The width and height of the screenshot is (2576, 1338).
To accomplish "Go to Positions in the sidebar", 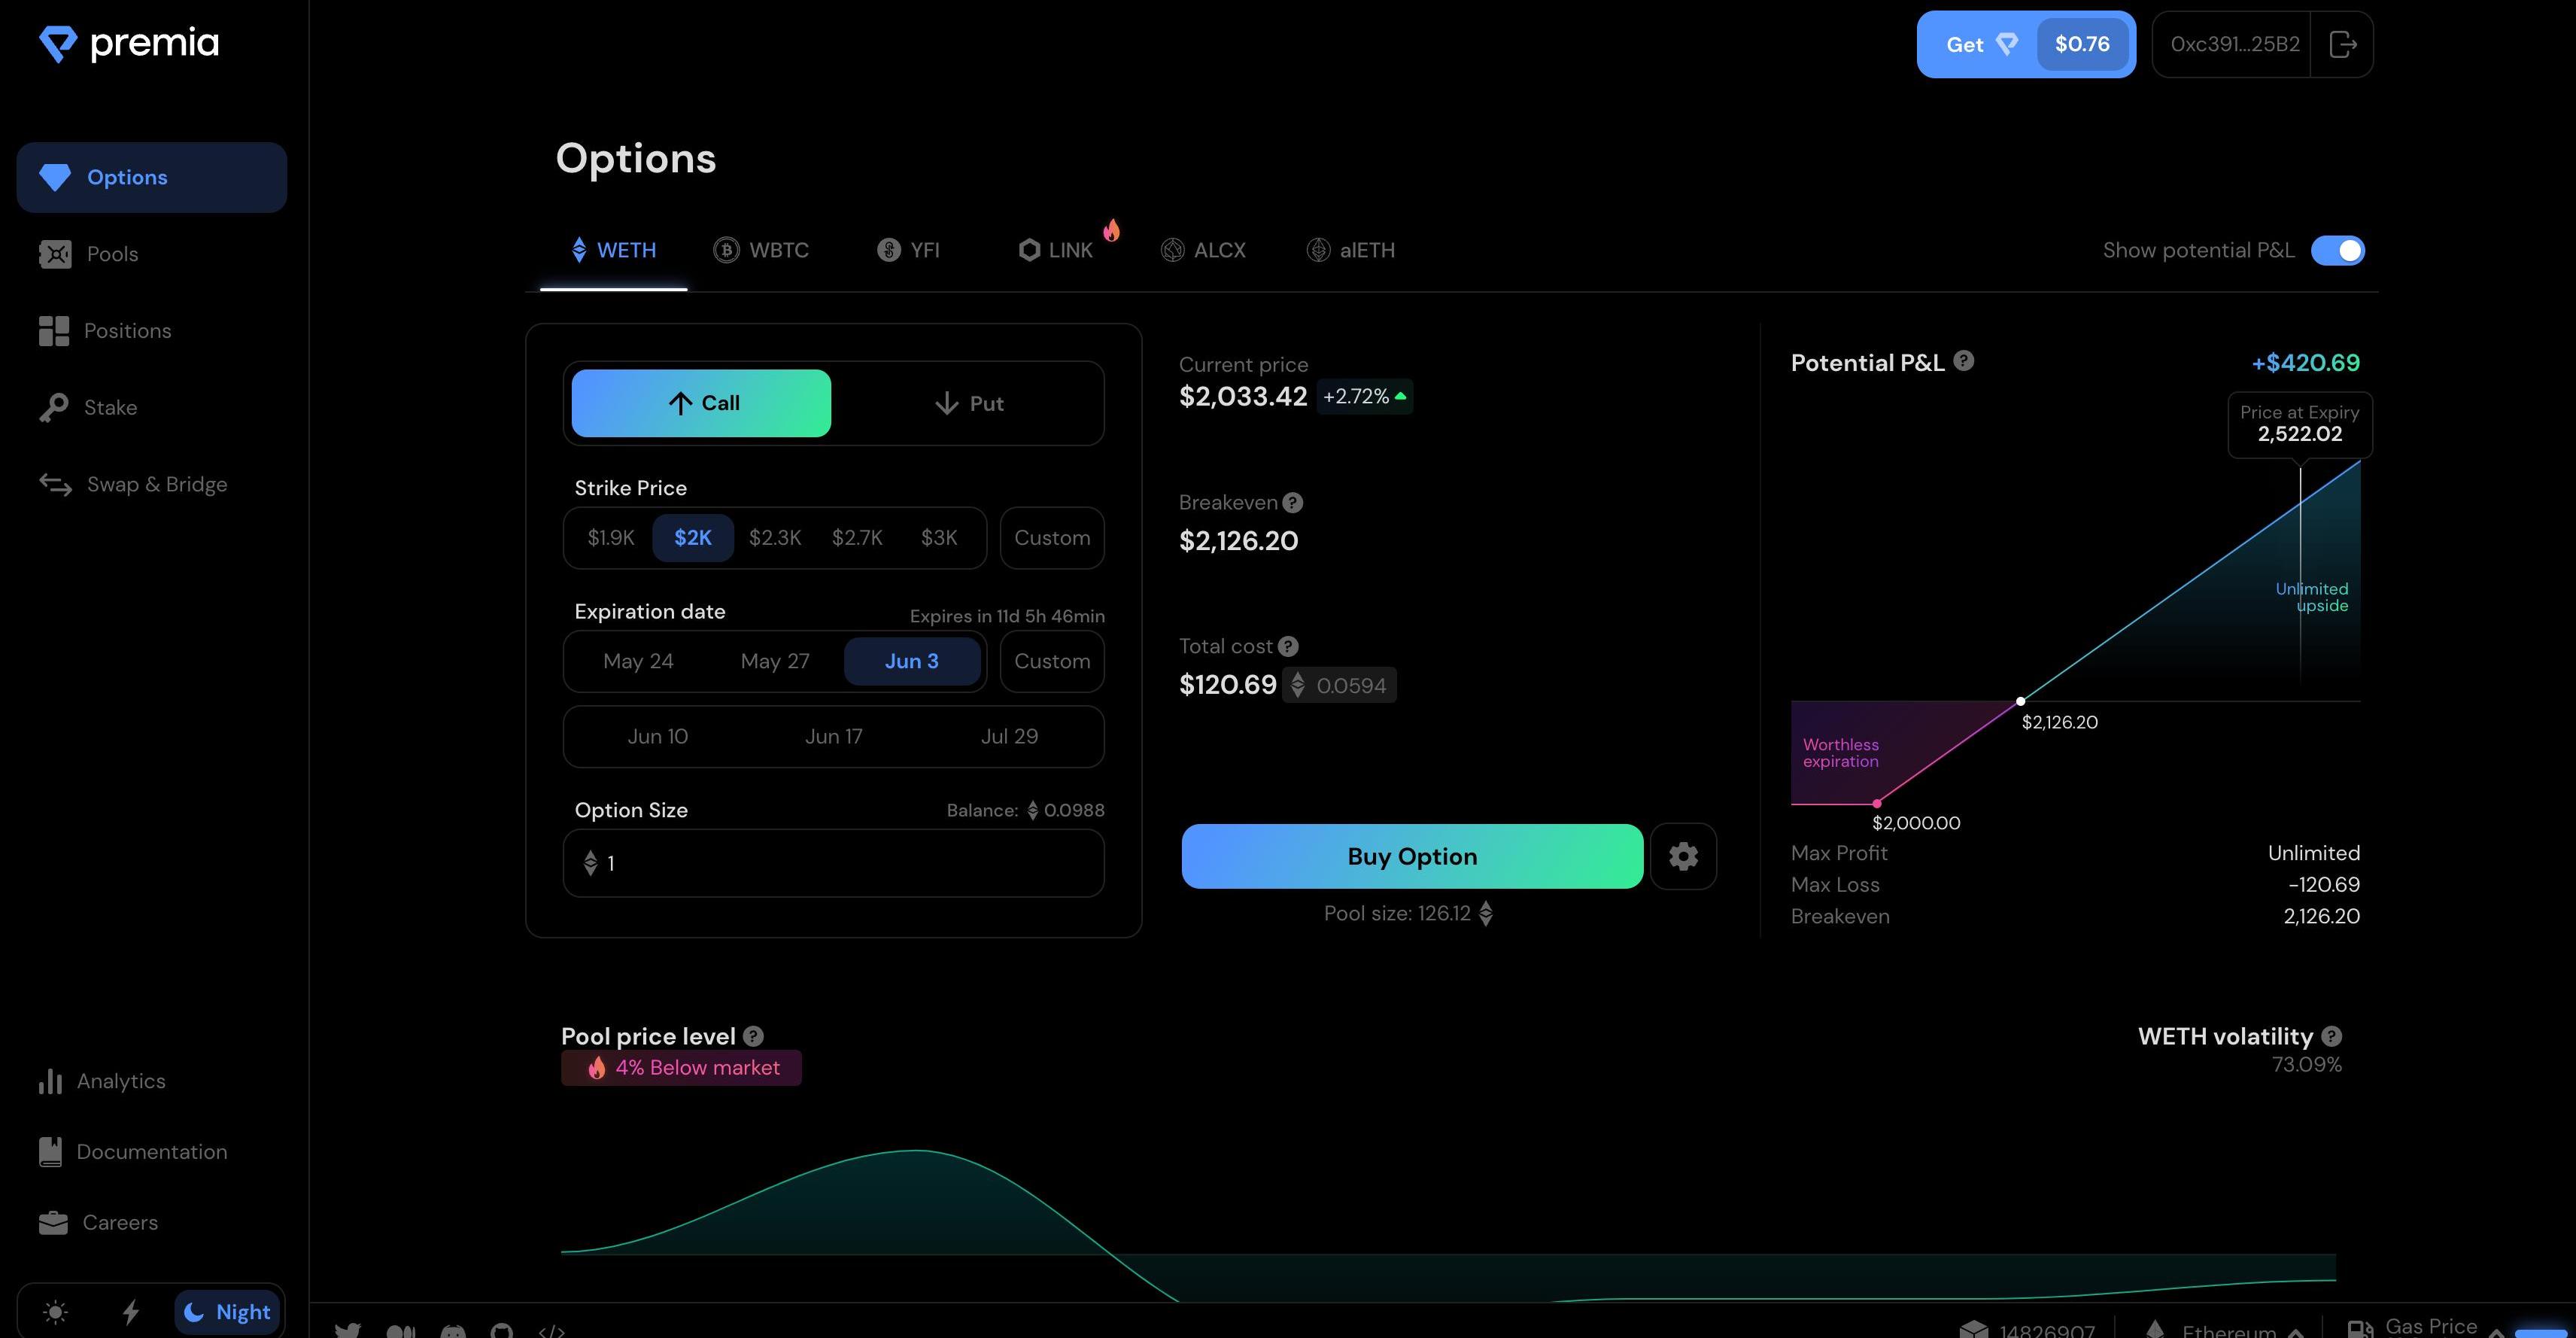I will pos(127,331).
